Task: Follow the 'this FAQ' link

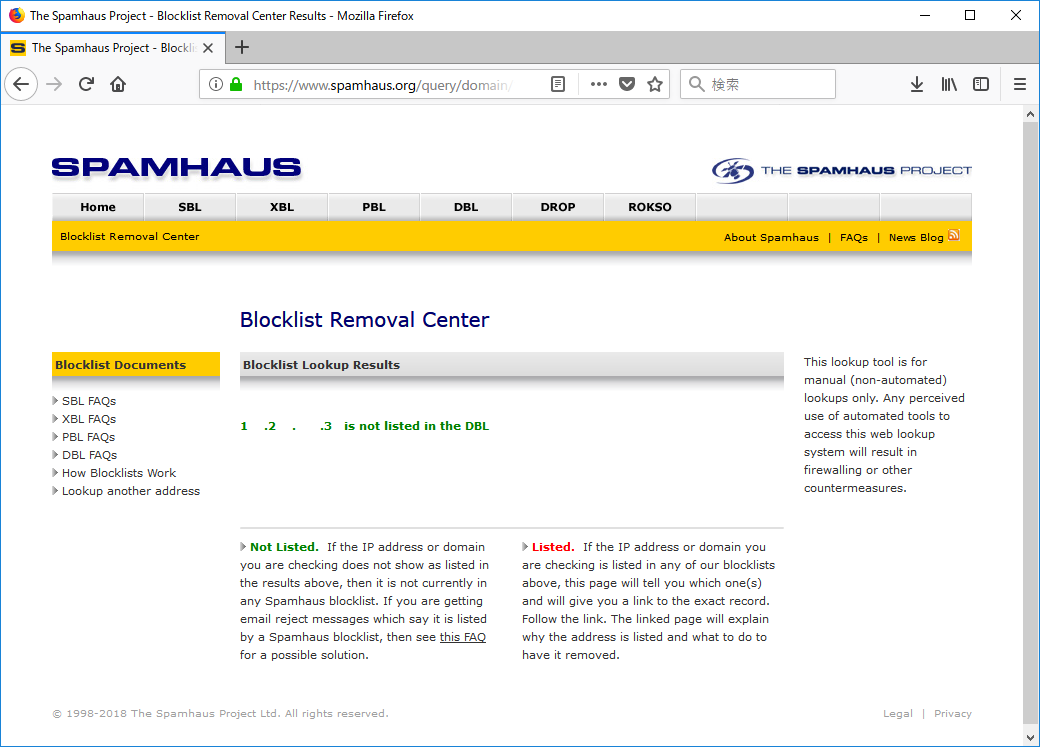Action: click(463, 637)
